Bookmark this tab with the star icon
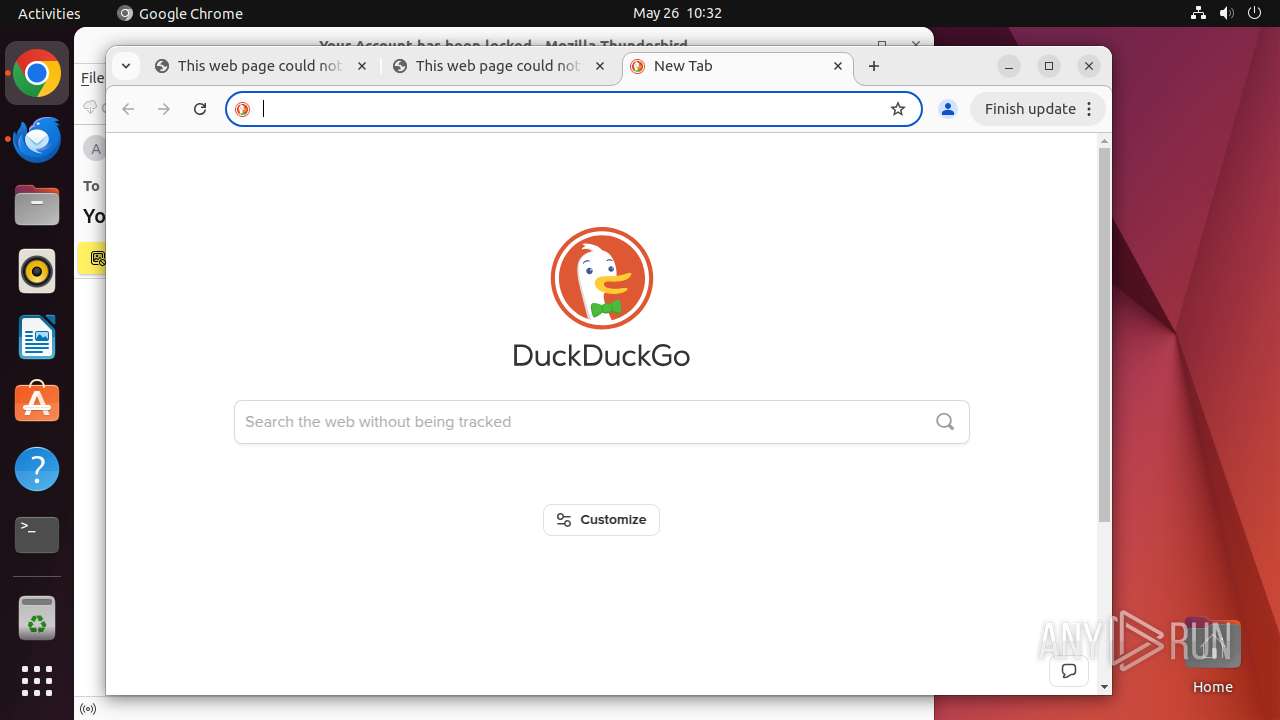Image resolution: width=1280 pixels, height=720 pixels. pos(898,109)
